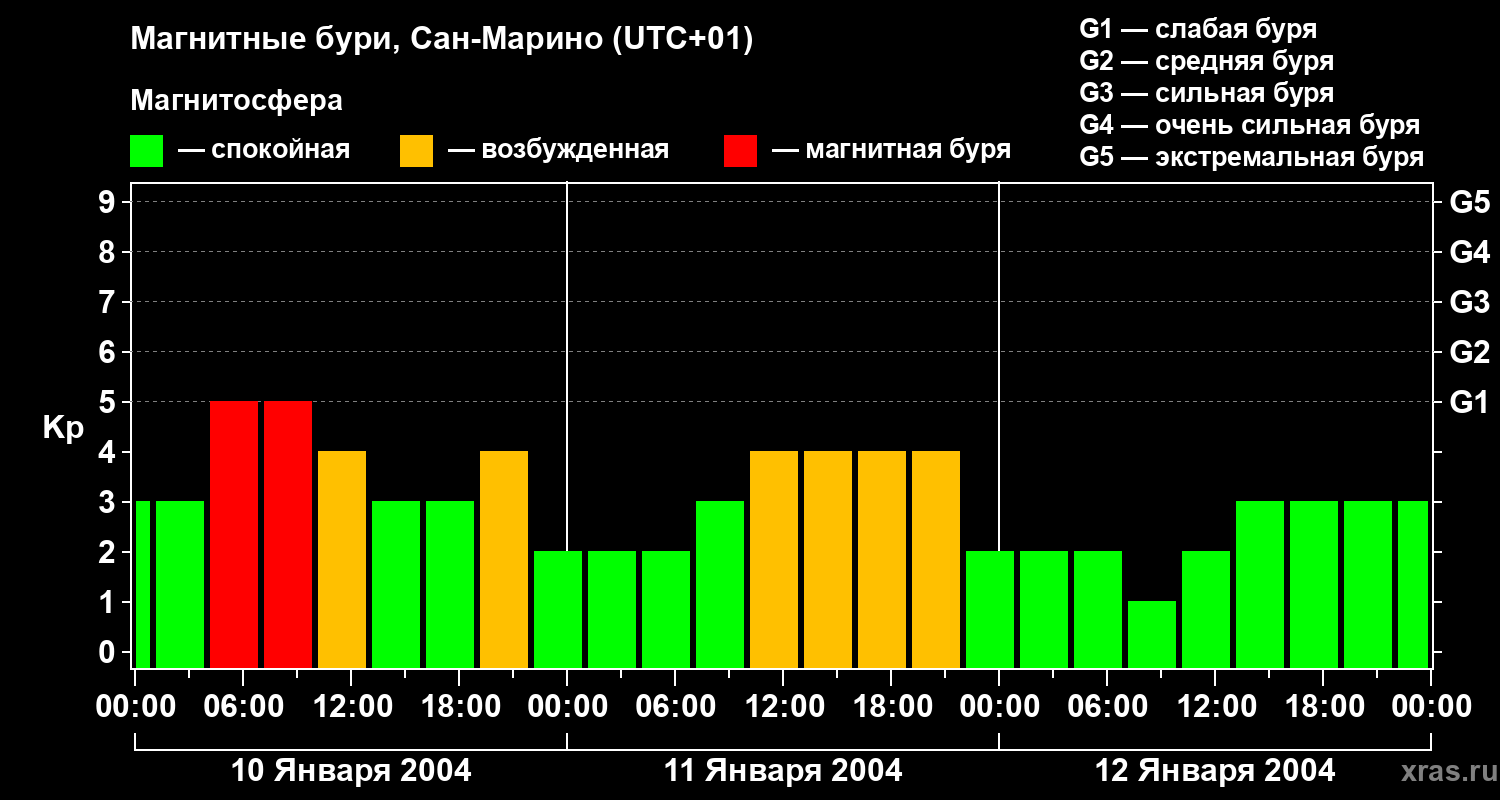The image size is (1500, 800).
Task: Select the 'G2 — средняя буря' legend line
Action: pyautogui.click(x=1206, y=61)
